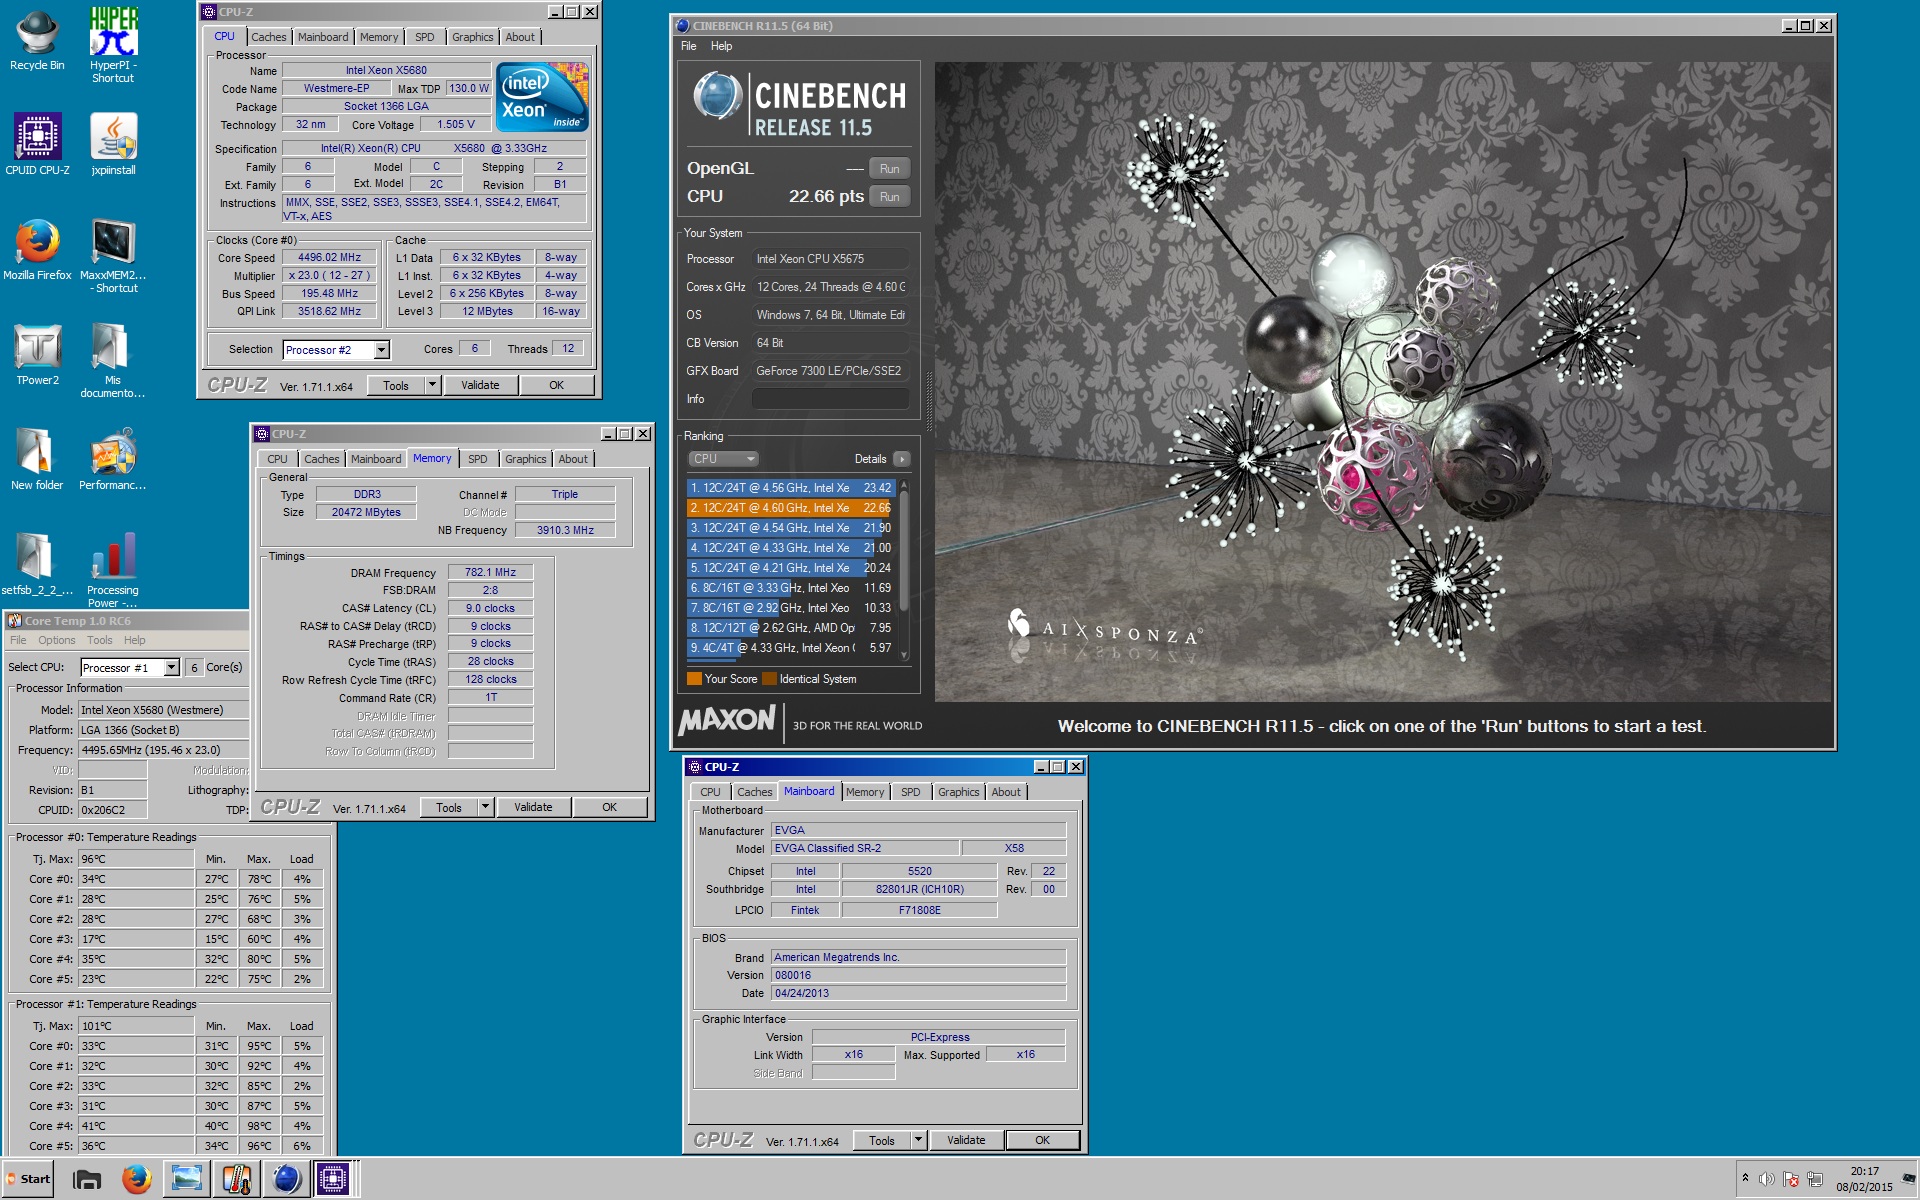Click Validate in Mainboard CPU-Z window
1920x1200 pixels.
[x=966, y=1140]
